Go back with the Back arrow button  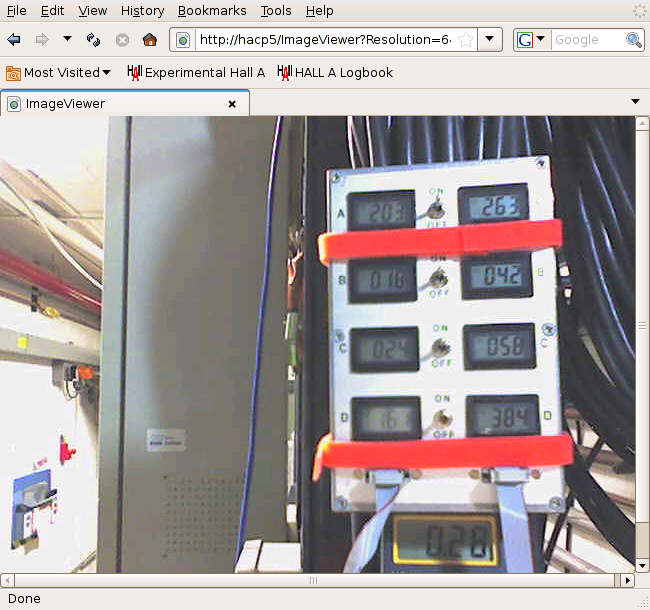coord(14,40)
